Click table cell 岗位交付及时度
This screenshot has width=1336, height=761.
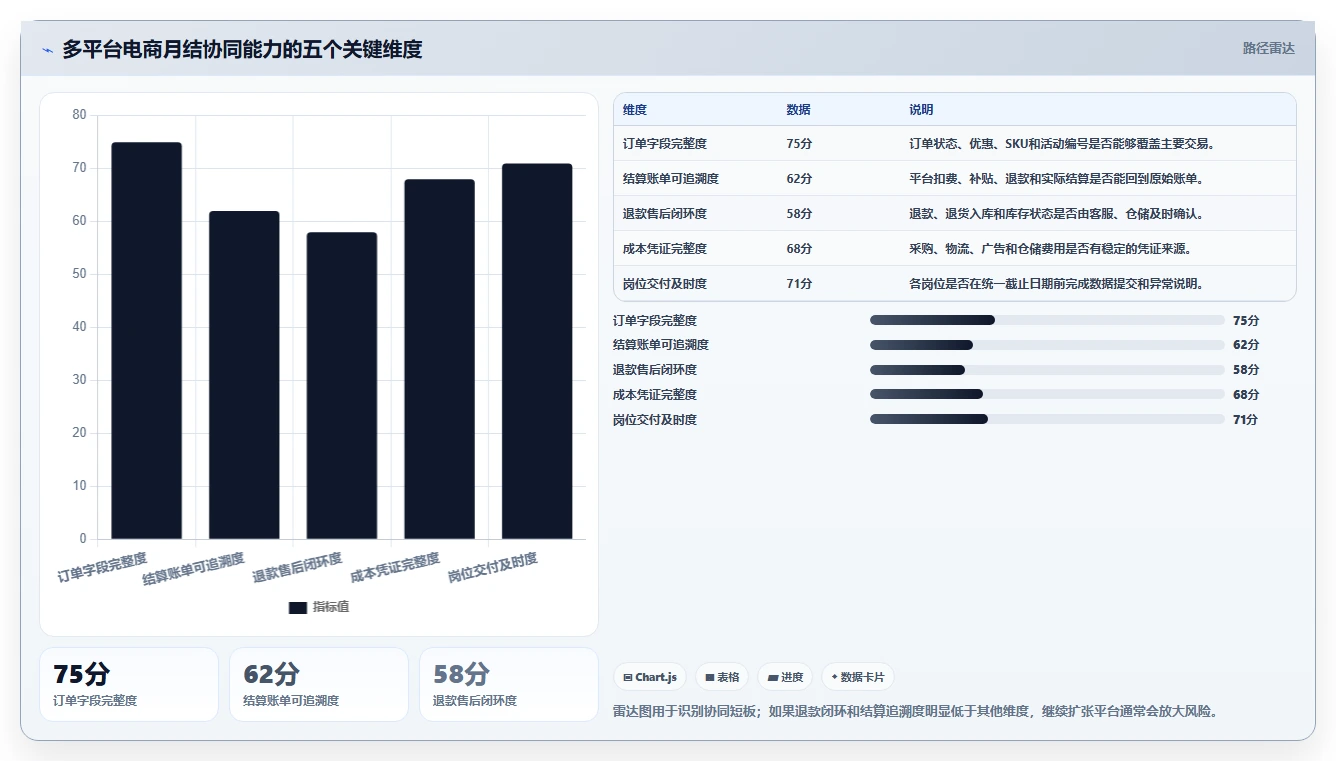665,284
